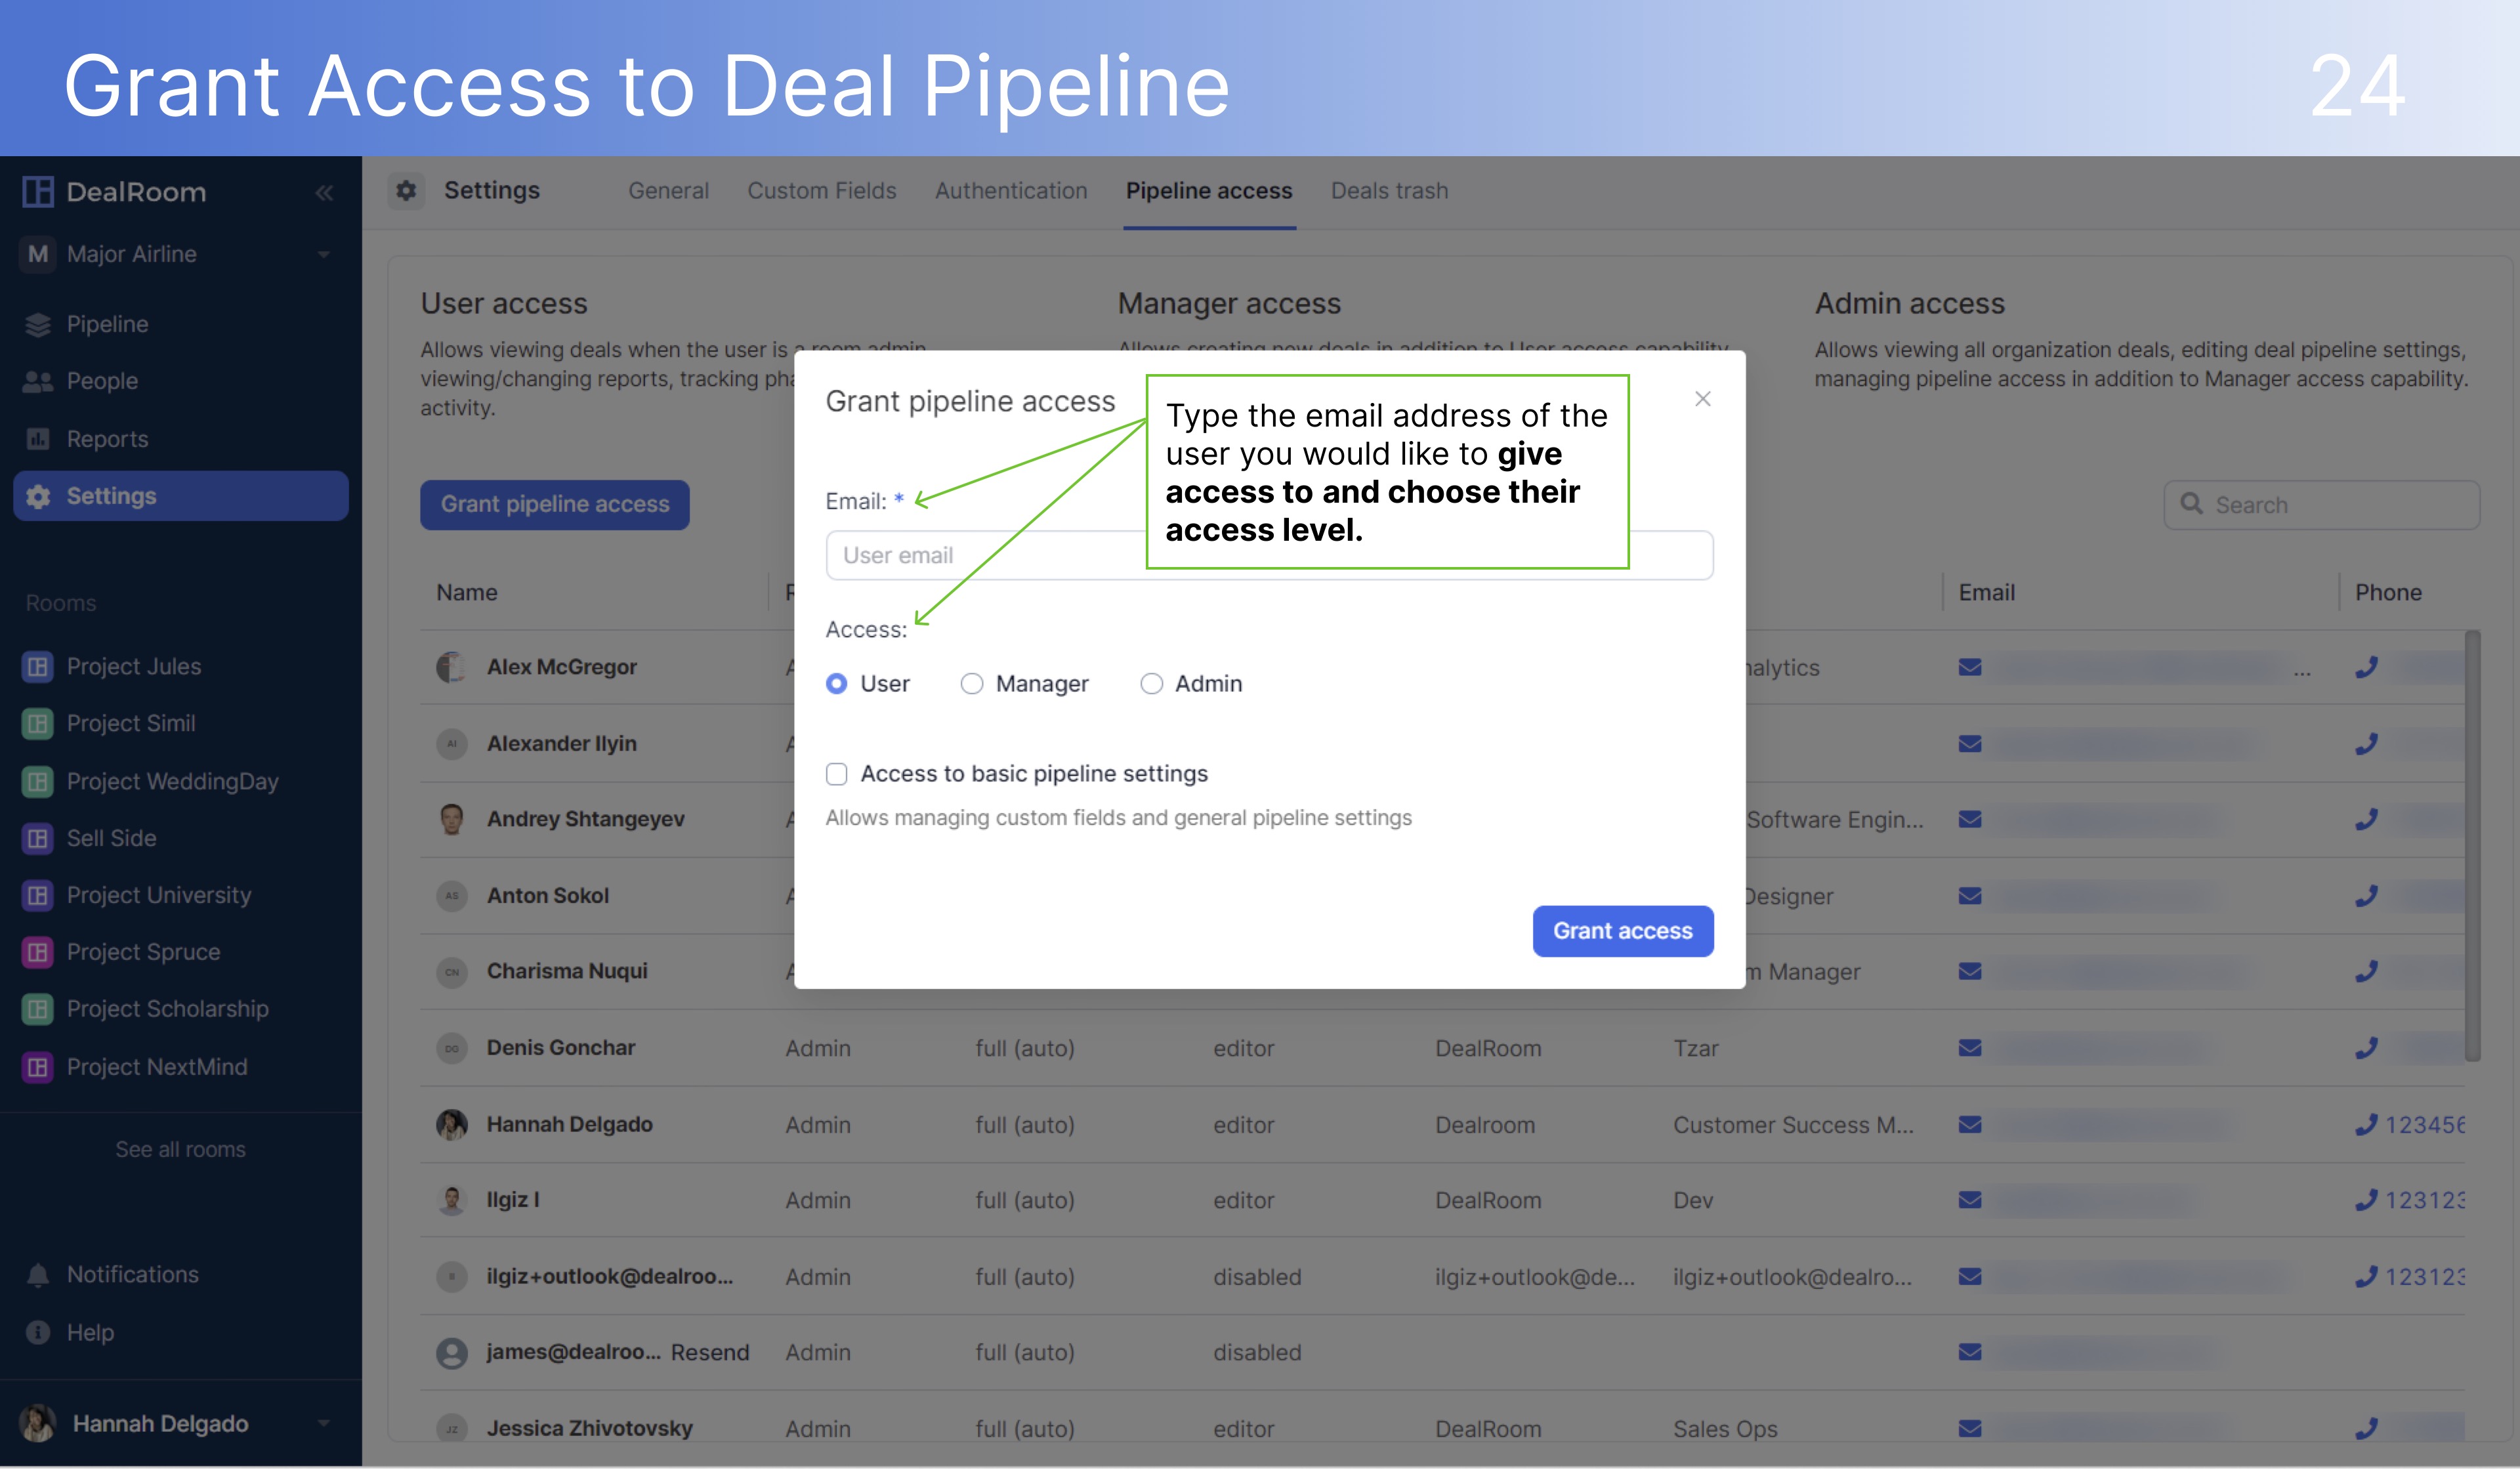Select the Admin access radio button
The height and width of the screenshot is (1470, 2520).
point(1151,683)
